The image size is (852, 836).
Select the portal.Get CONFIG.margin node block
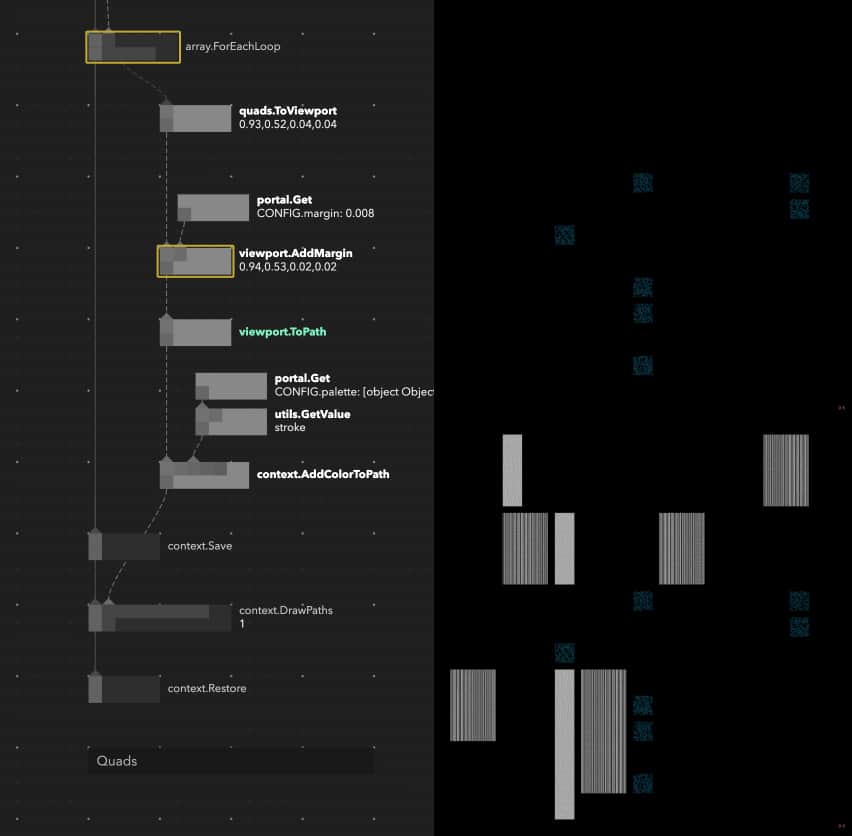(214, 208)
